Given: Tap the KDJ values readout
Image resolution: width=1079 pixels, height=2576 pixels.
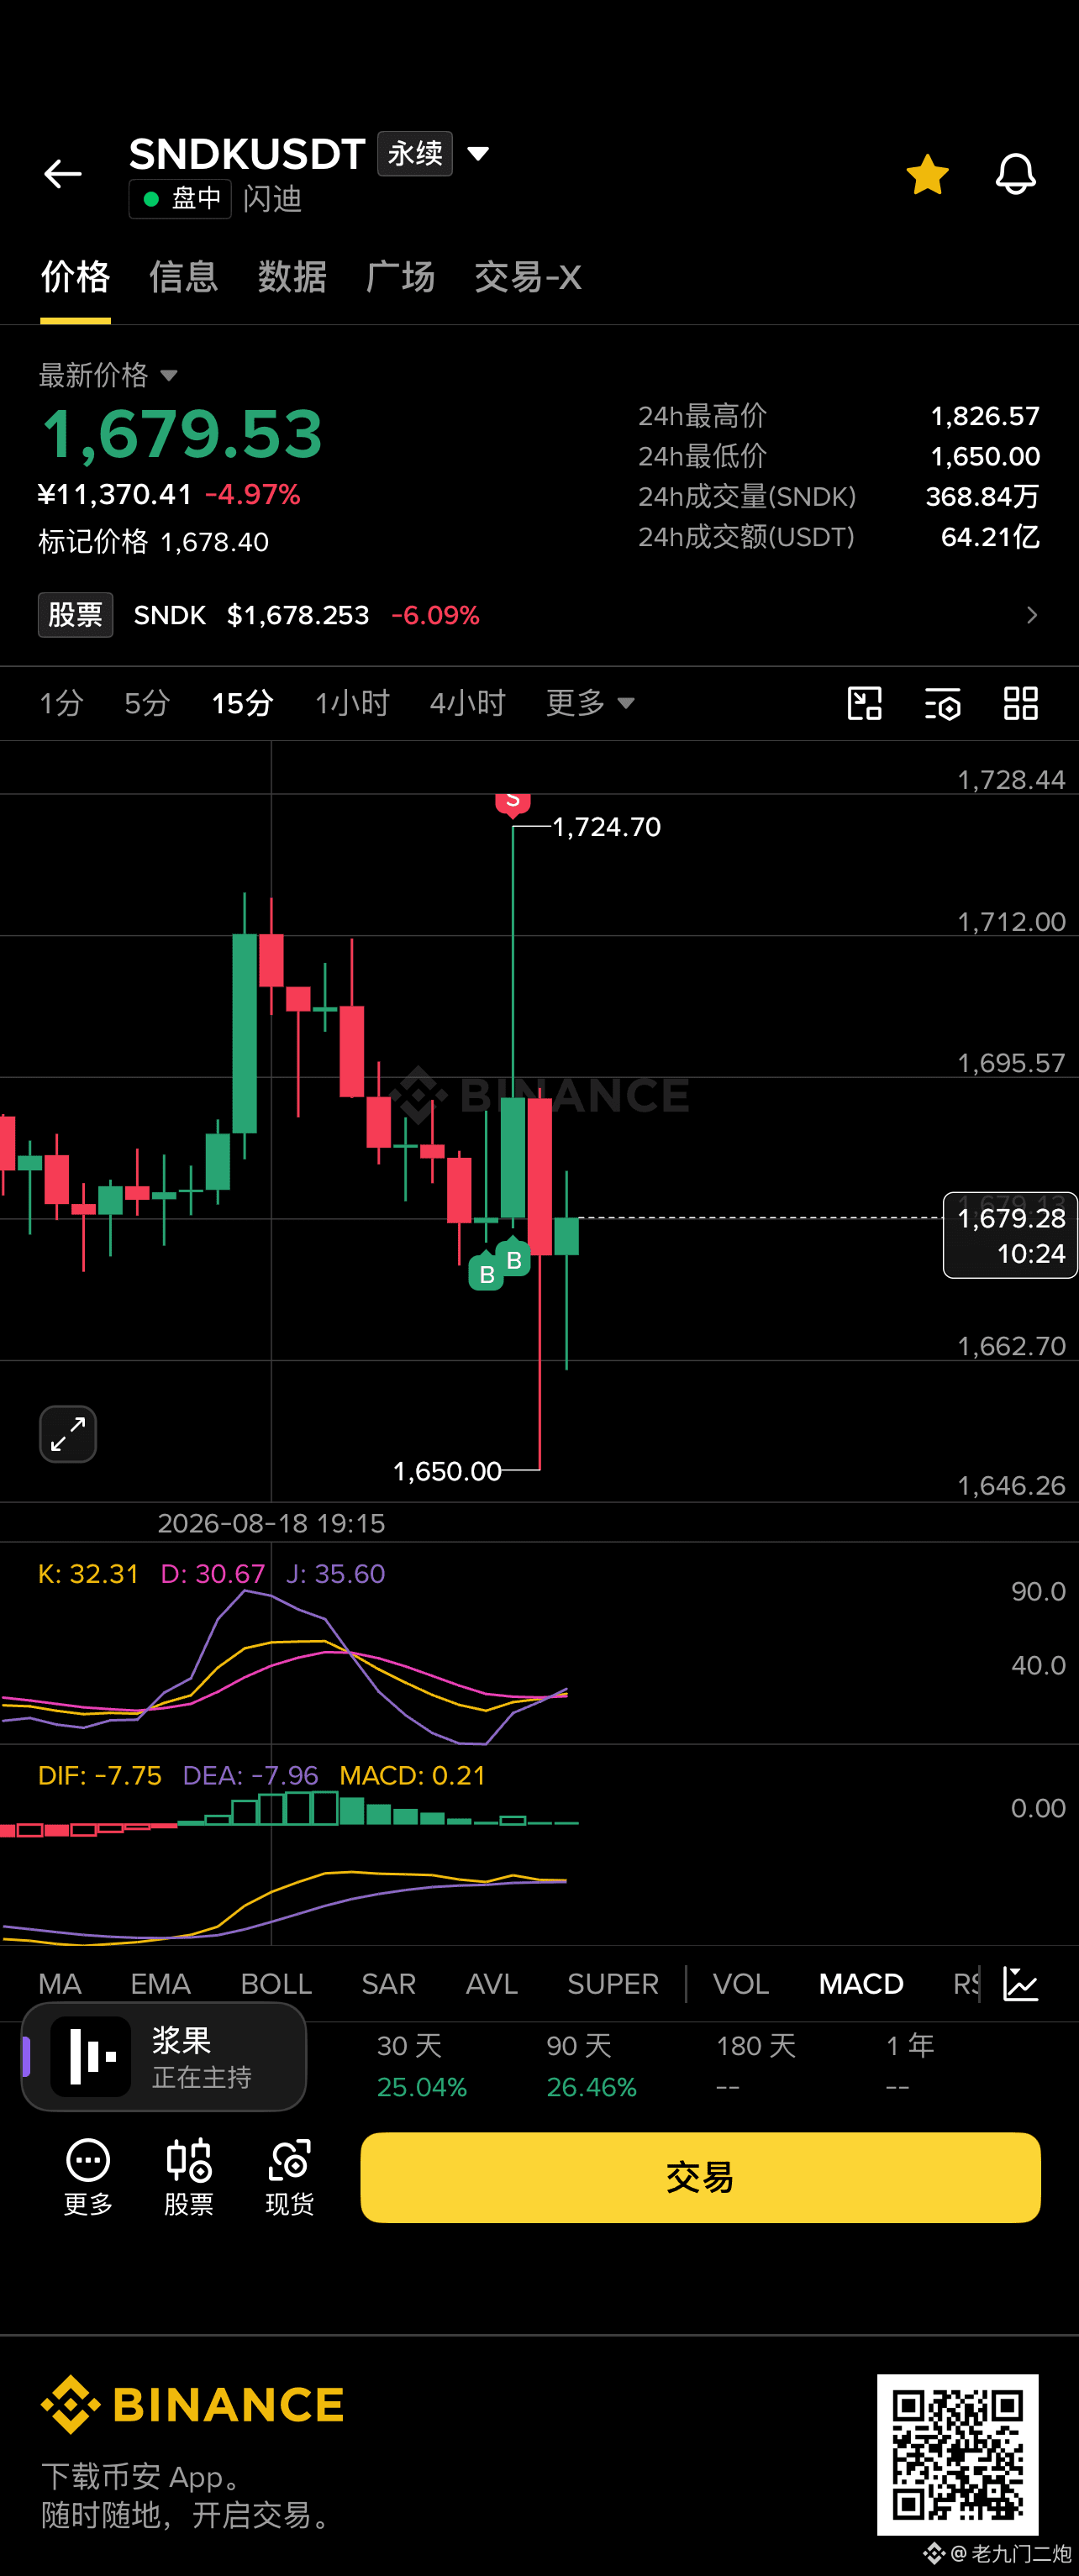Looking at the screenshot, I should click(211, 1574).
